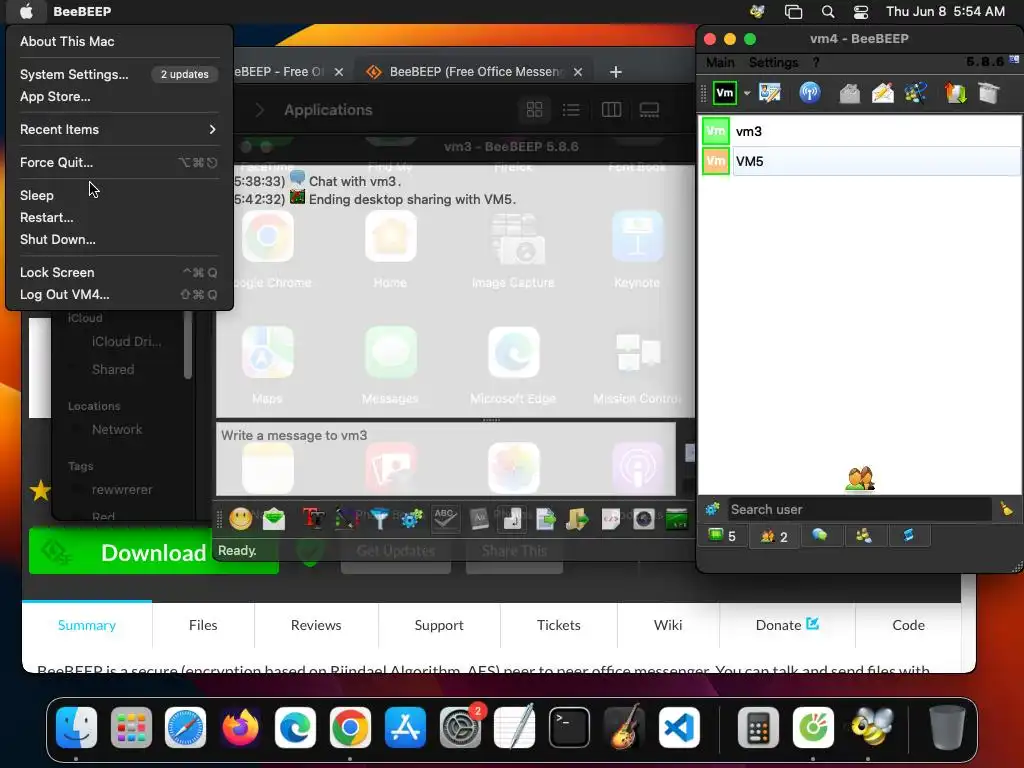Click the Write a message to vm3 field
The height and width of the screenshot is (768, 1024).
(x=446, y=459)
